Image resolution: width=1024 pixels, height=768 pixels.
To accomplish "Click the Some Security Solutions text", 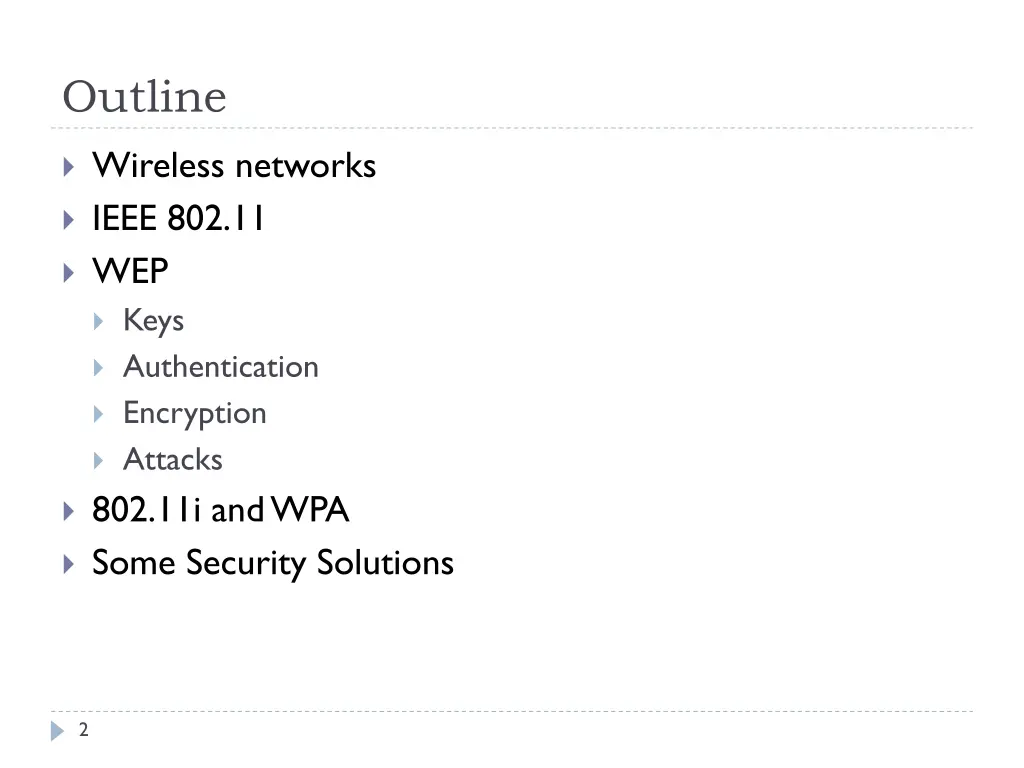I will (x=273, y=563).
